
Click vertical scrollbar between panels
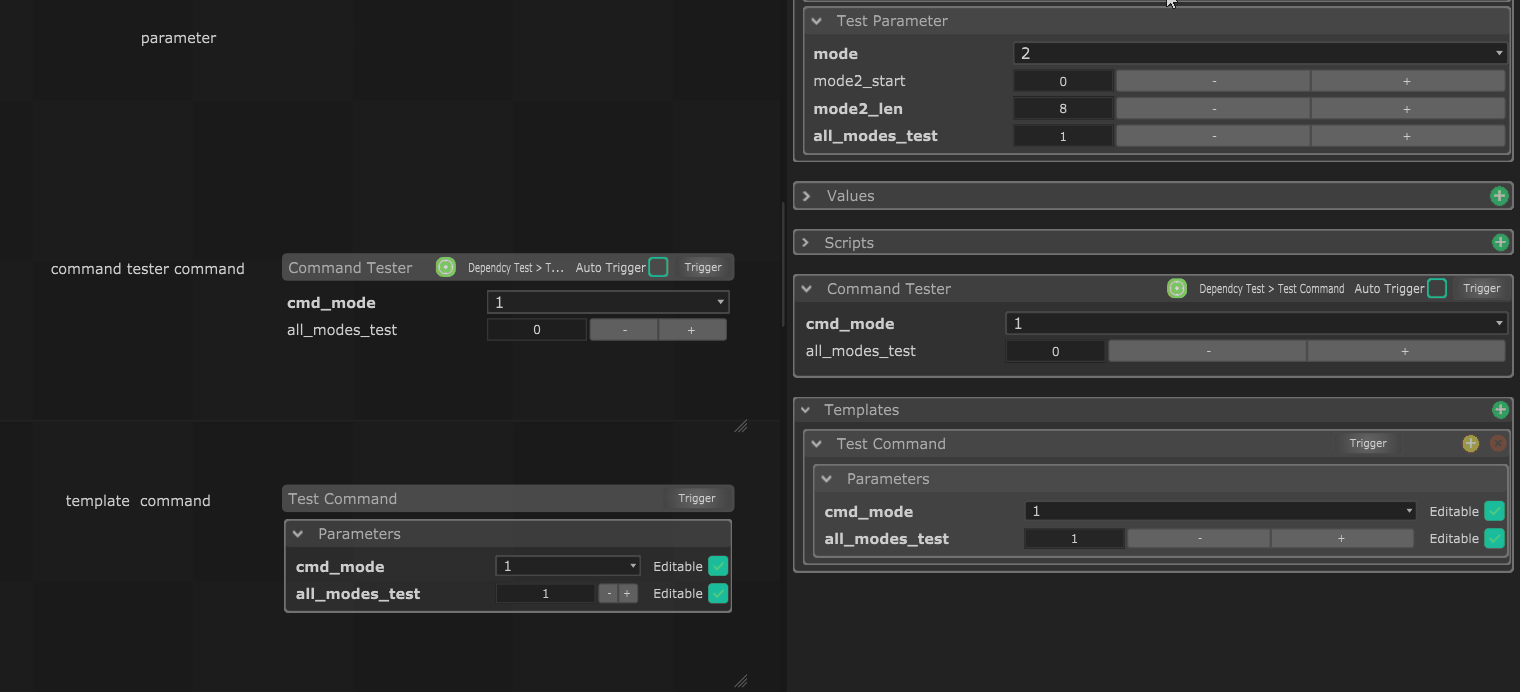pos(784,264)
